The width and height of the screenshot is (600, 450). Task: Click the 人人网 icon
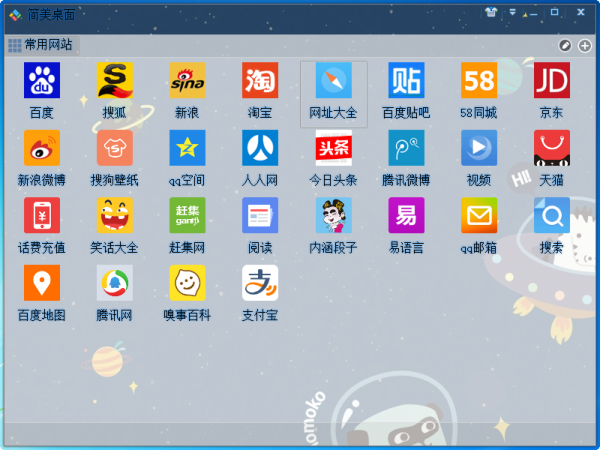260,148
